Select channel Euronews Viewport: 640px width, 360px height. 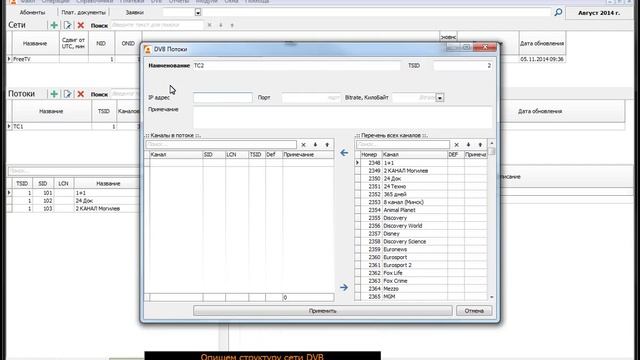[x=420, y=249]
